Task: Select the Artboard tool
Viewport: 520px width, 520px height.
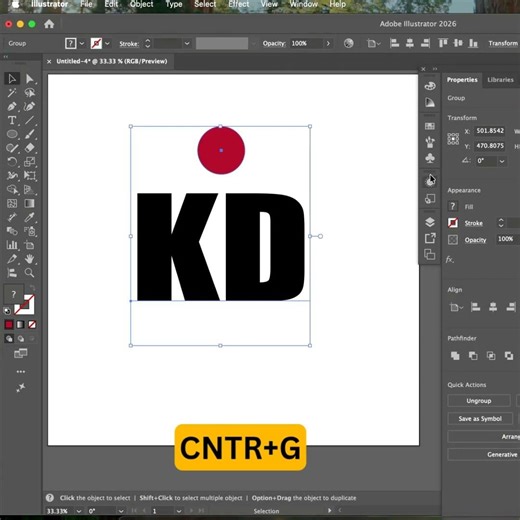Action: 29,245
